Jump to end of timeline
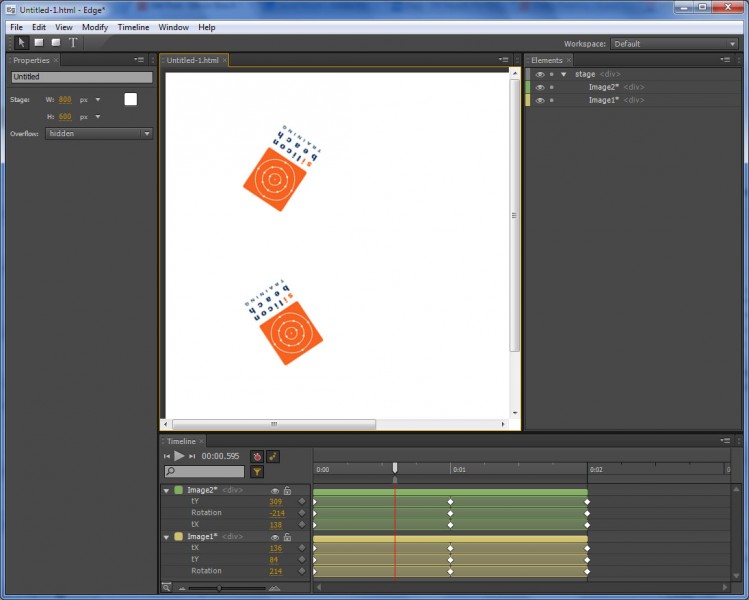This screenshot has width=749, height=600. (192, 456)
